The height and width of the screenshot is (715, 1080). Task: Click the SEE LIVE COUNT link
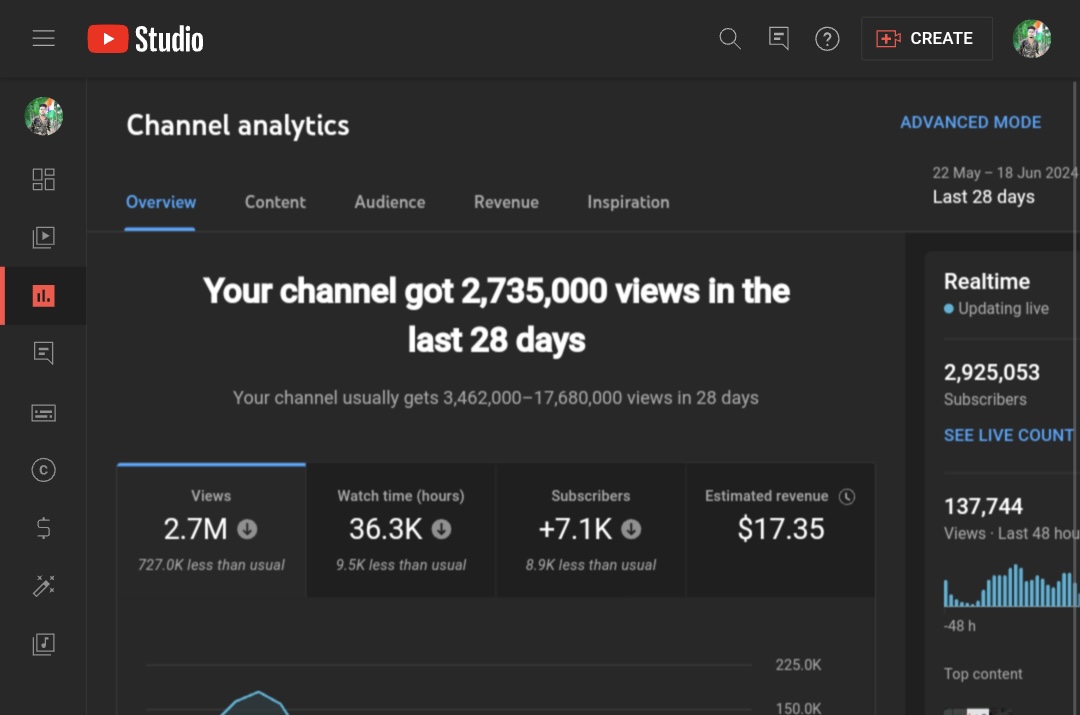click(1008, 435)
